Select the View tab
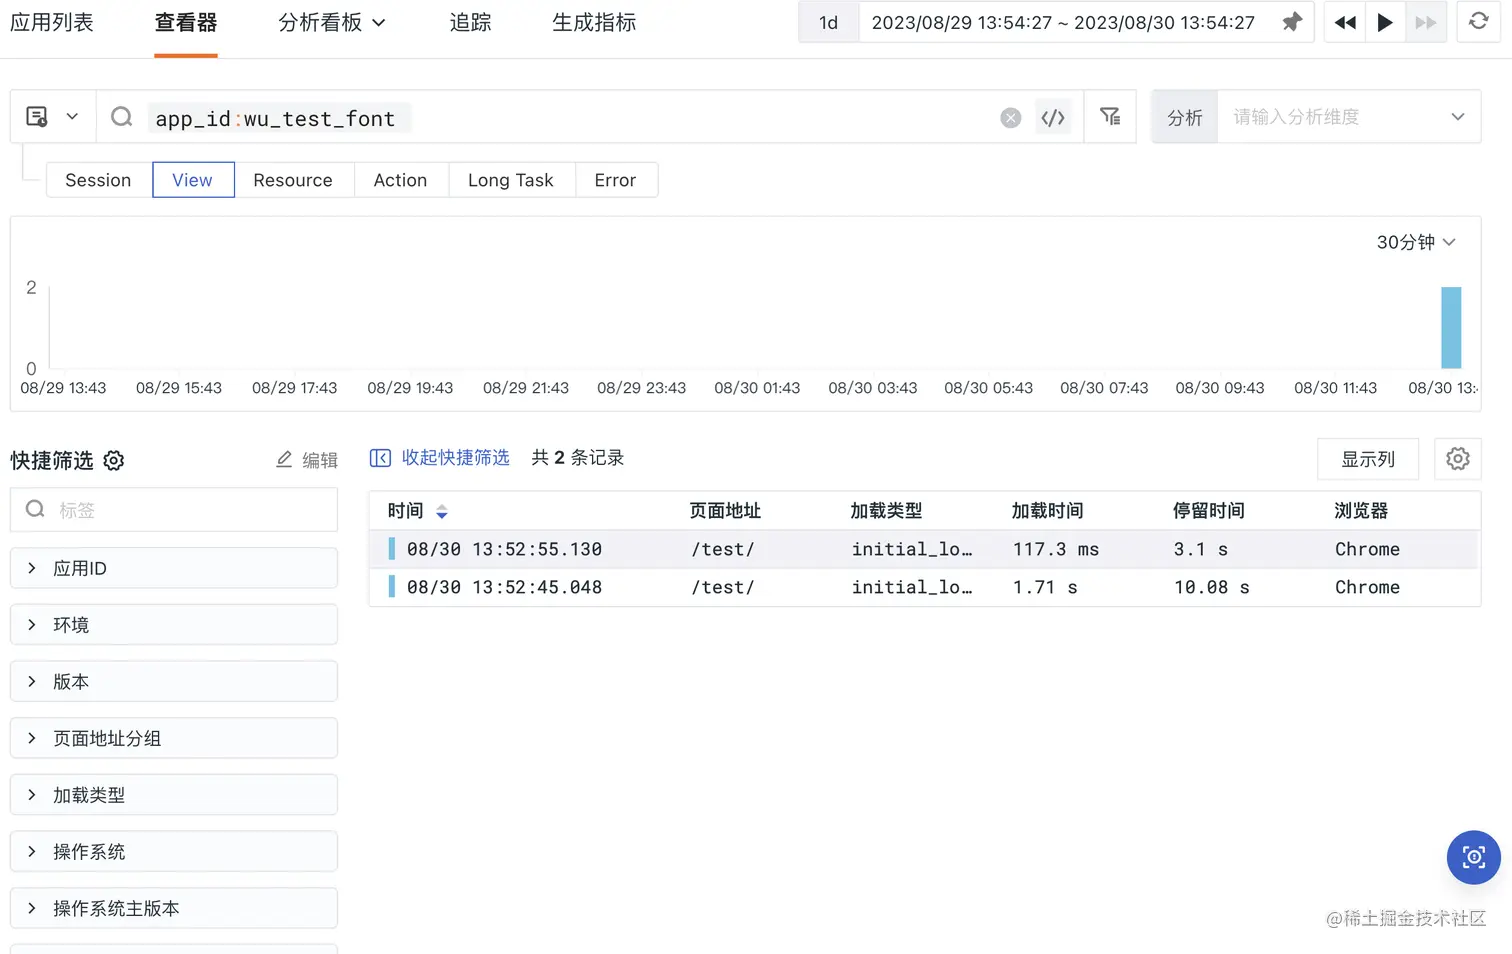This screenshot has width=1512, height=954. coord(193,180)
